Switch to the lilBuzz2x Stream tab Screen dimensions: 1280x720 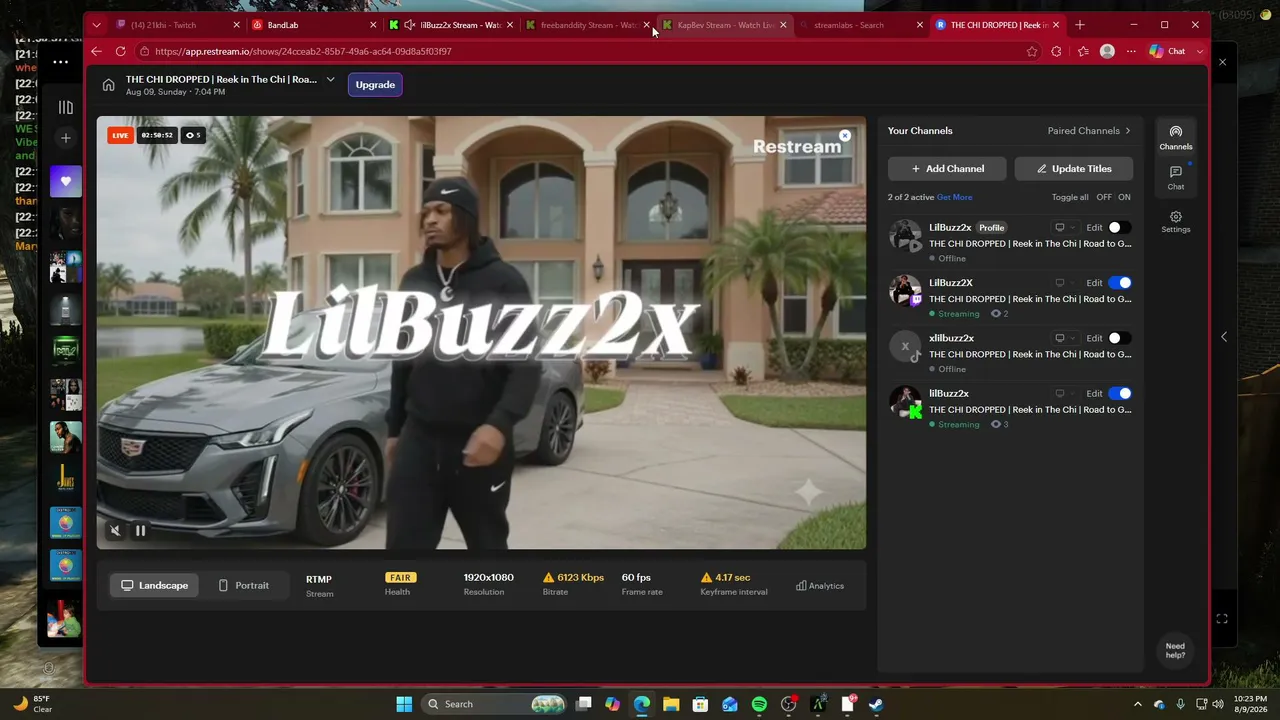(x=451, y=25)
